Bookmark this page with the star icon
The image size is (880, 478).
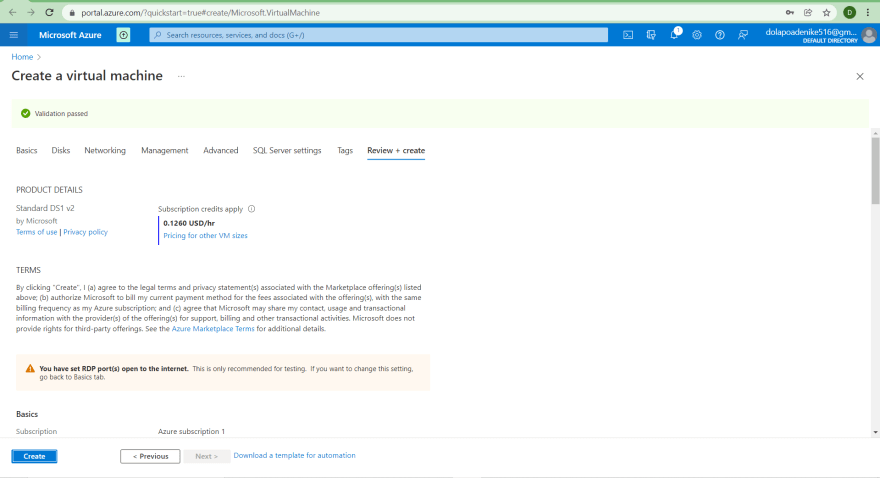[827, 12]
